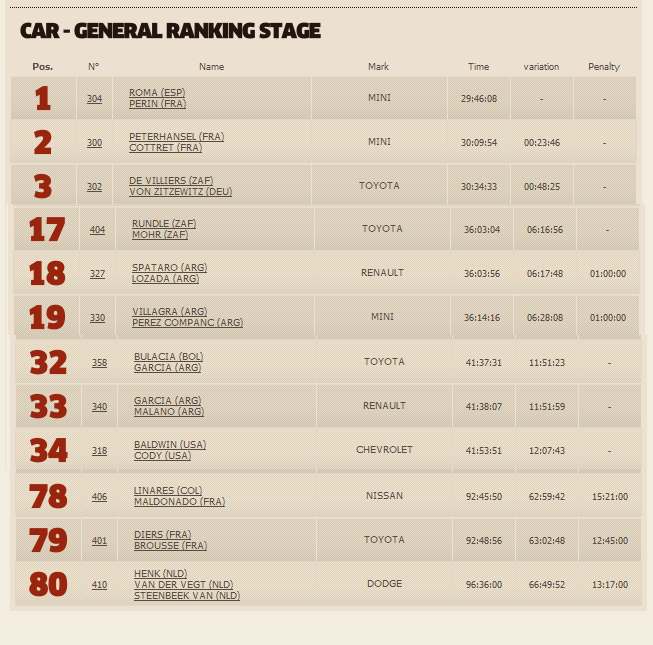The width and height of the screenshot is (653, 645).
Task: Click car number 300 link
Action: tap(94, 143)
